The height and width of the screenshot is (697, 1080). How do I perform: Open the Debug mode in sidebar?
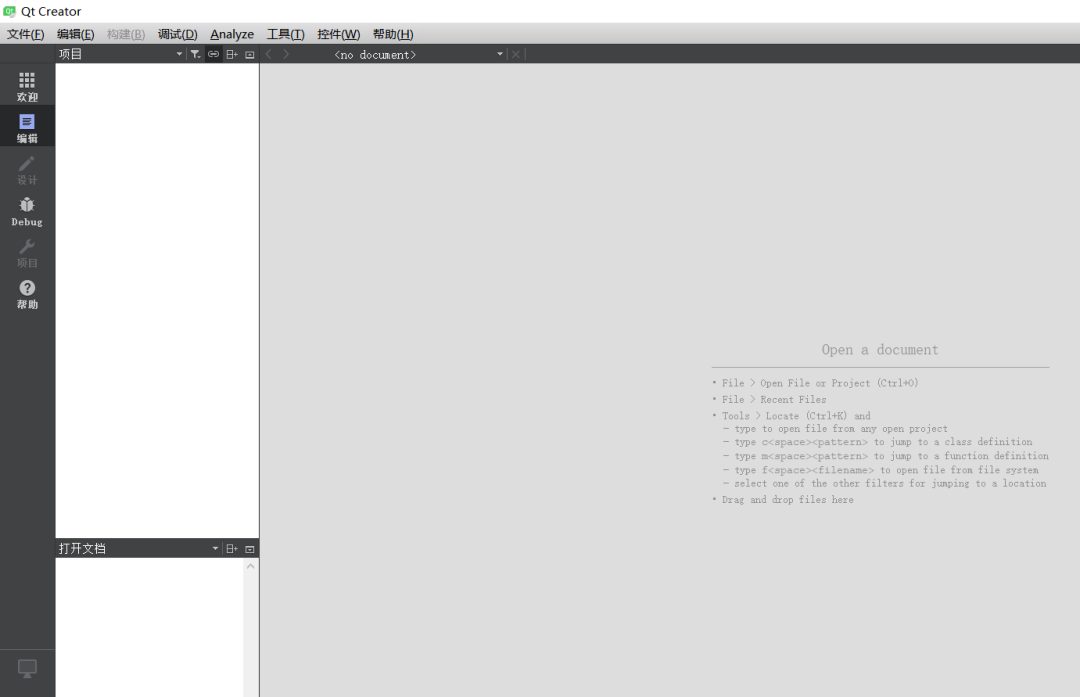pyautogui.click(x=27, y=210)
